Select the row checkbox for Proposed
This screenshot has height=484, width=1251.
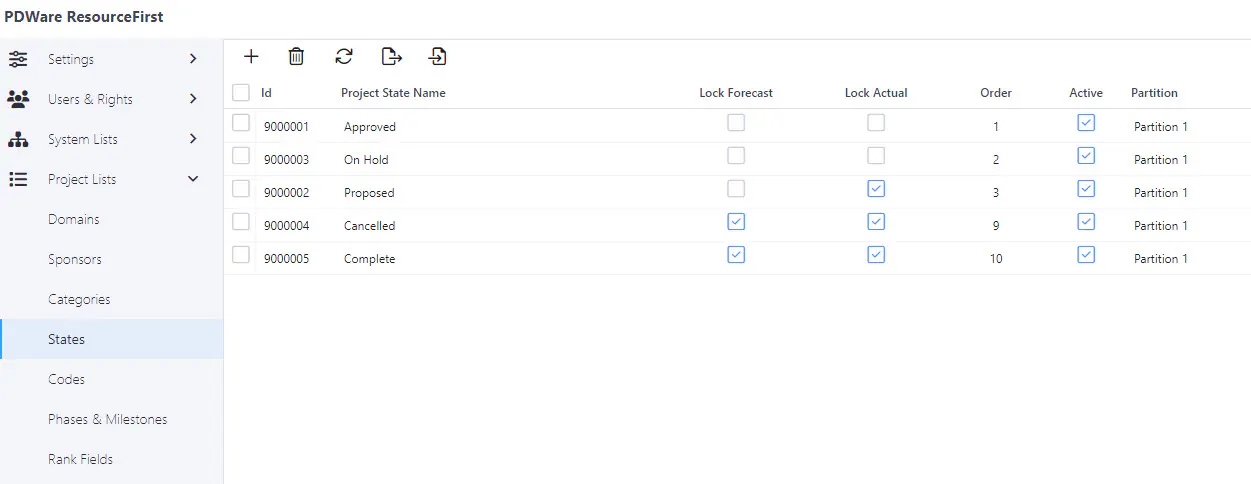coord(241,189)
